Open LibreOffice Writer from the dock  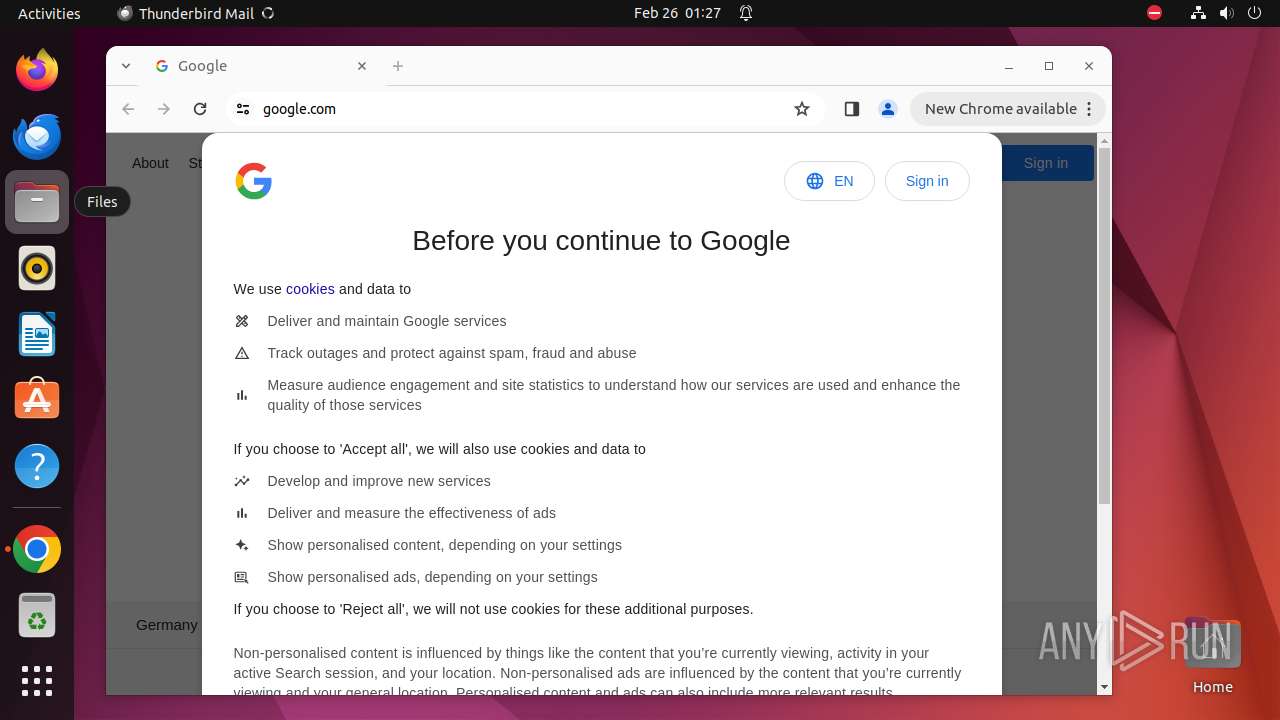pyautogui.click(x=37, y=334)
